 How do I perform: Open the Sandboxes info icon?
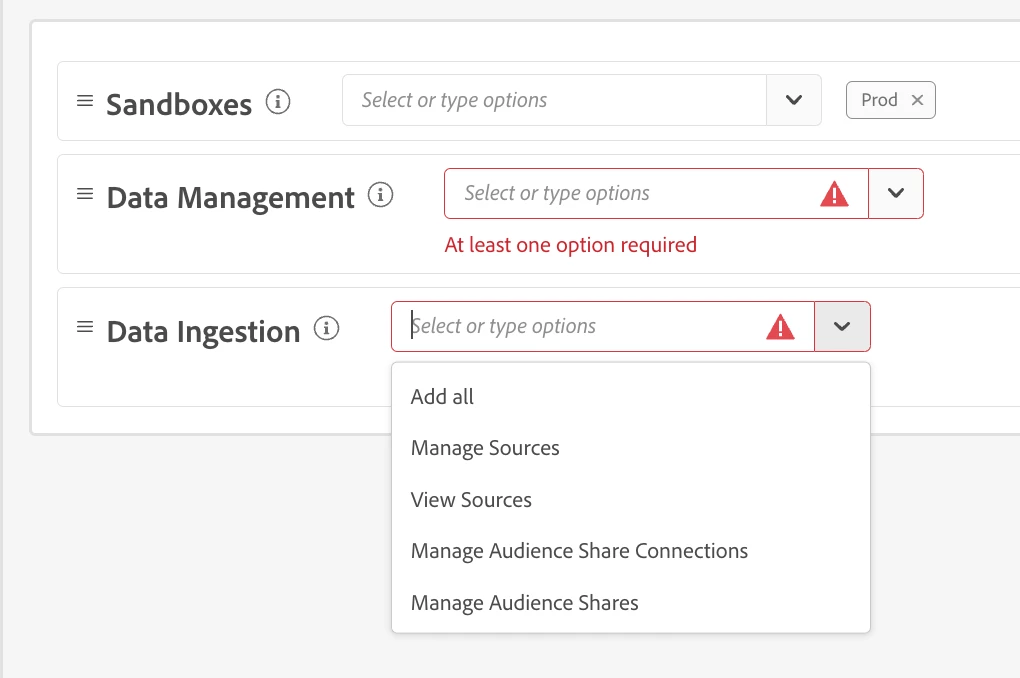(x=278, y=102)
